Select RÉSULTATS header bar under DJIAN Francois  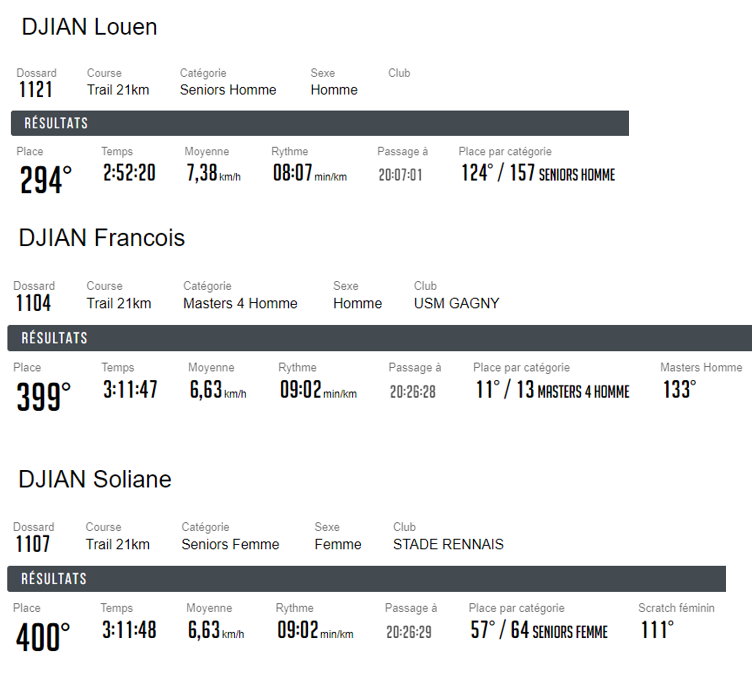(x=380, y=338)
